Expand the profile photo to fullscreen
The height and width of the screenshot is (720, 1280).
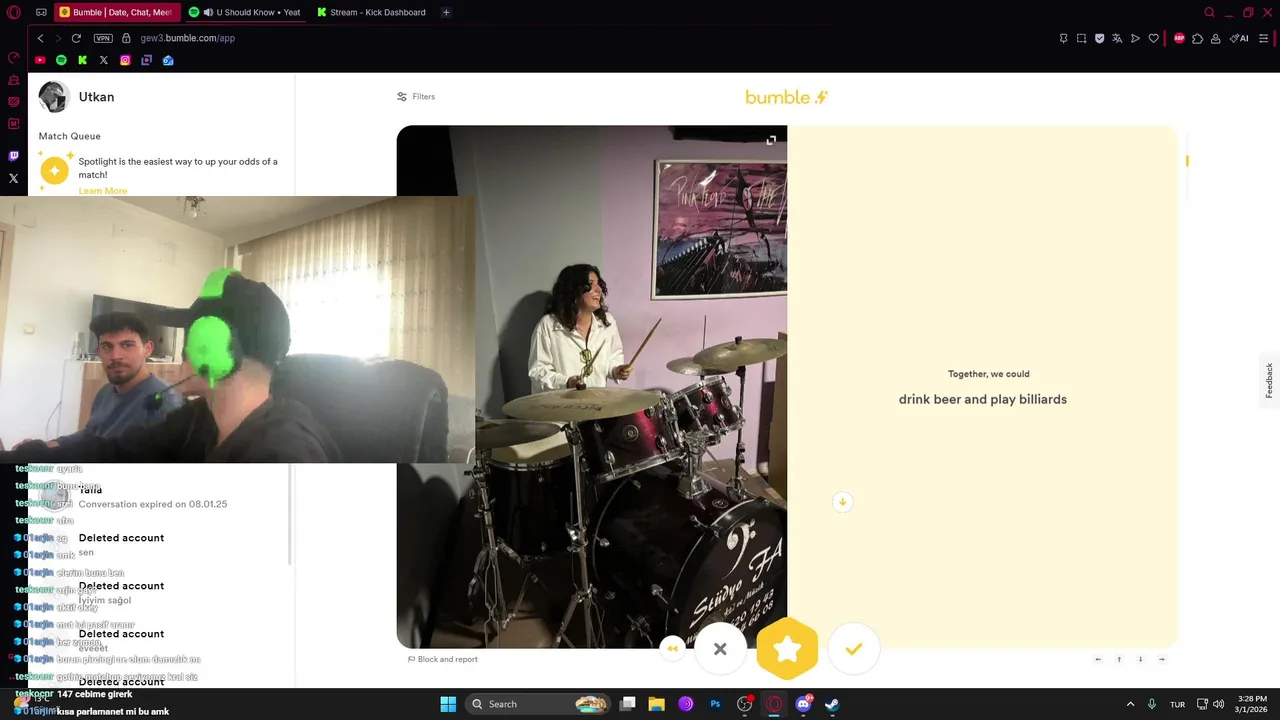[x=771, y=140]
